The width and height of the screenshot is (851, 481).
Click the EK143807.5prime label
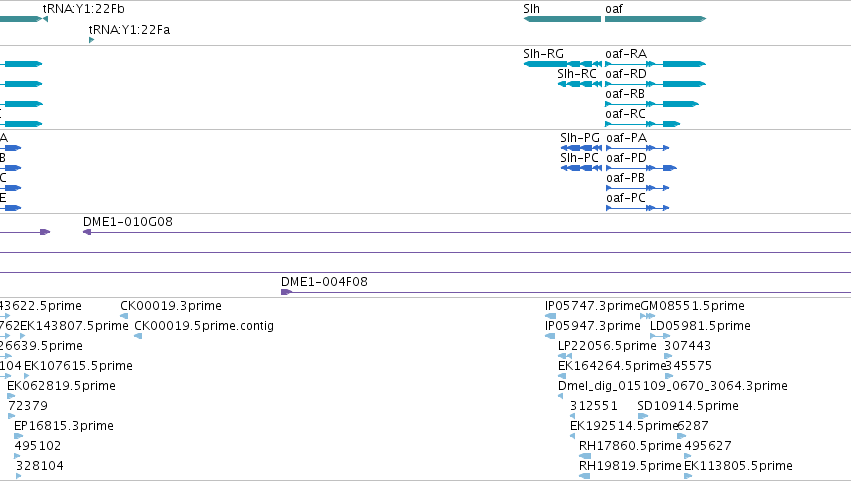pyautogui.click(x=74, y=326)
